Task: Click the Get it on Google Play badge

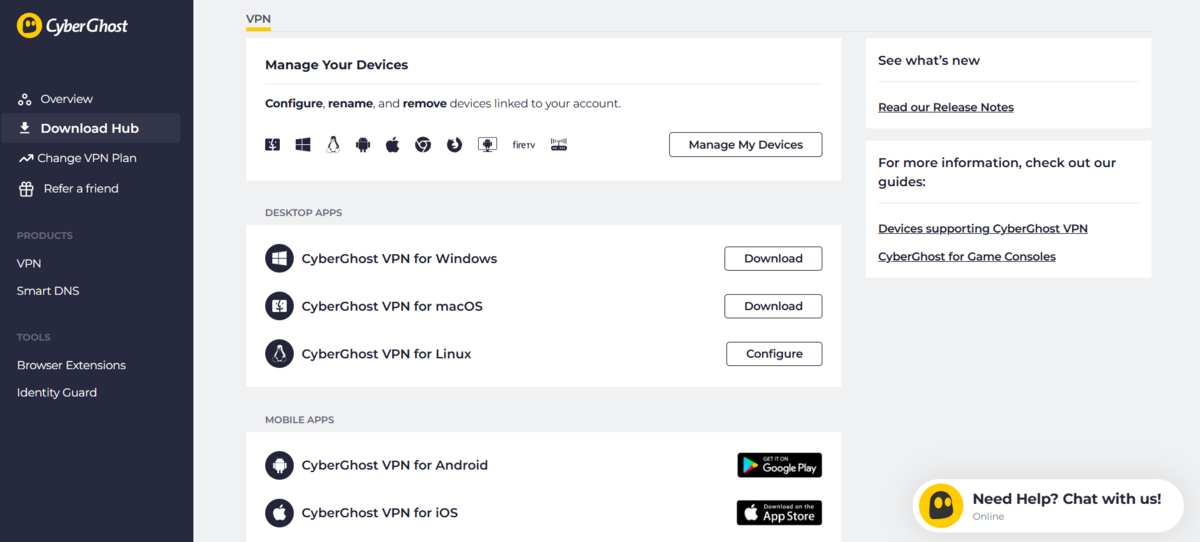Action: pos(779,465)
